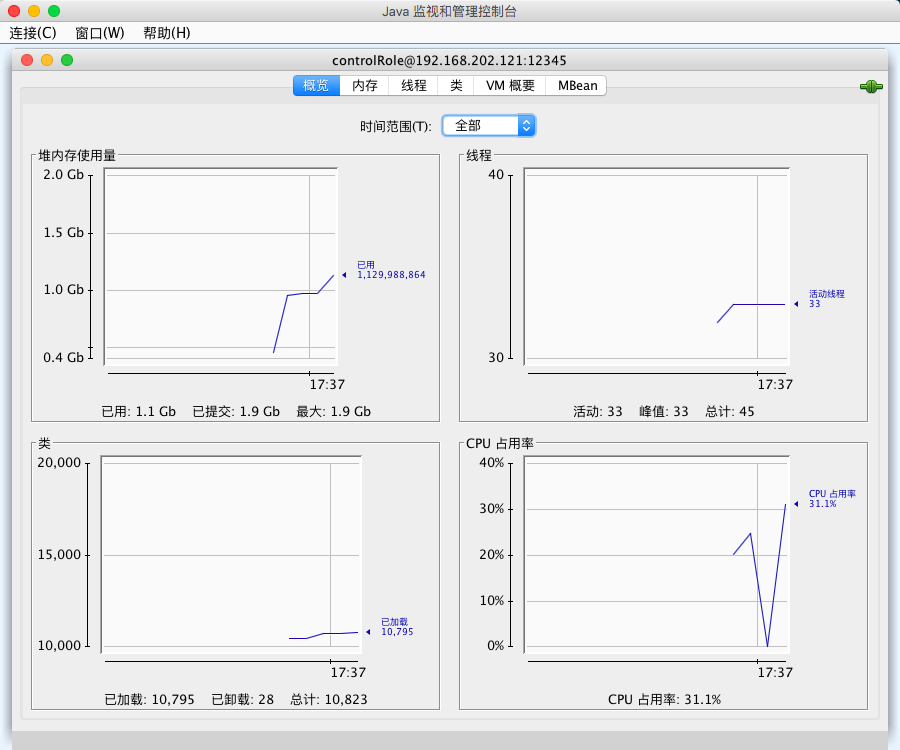Screen dimensions: 900x750
Task: Click the 已加载 10,795 marker arrow
Action: coord(368,632)
